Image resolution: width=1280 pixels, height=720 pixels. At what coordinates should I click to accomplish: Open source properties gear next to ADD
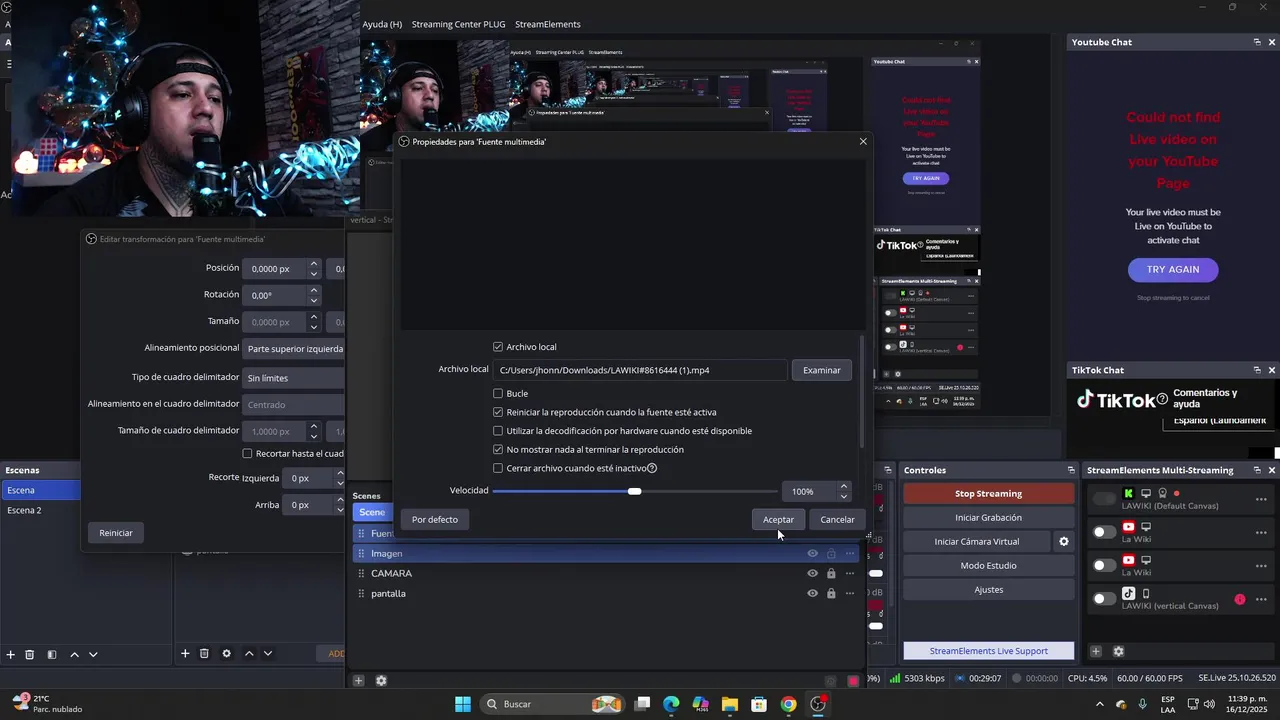tap(226, 653)
